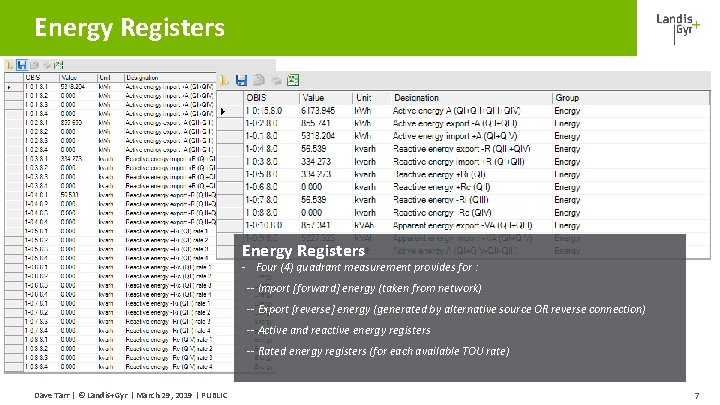This screenshot has width=720, height=405.
Task: Open the folder icon in the right table window toolbar
Action: (x=224, y=80)
